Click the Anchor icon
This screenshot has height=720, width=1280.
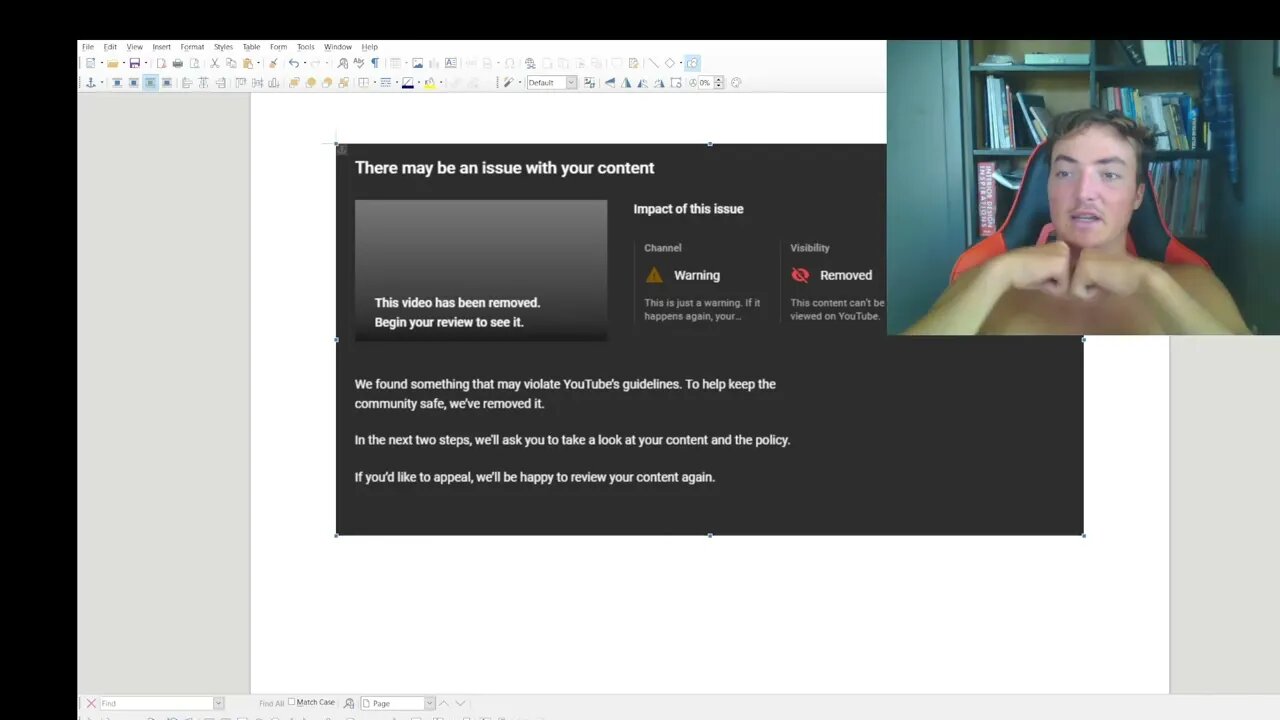pos(90,83)
